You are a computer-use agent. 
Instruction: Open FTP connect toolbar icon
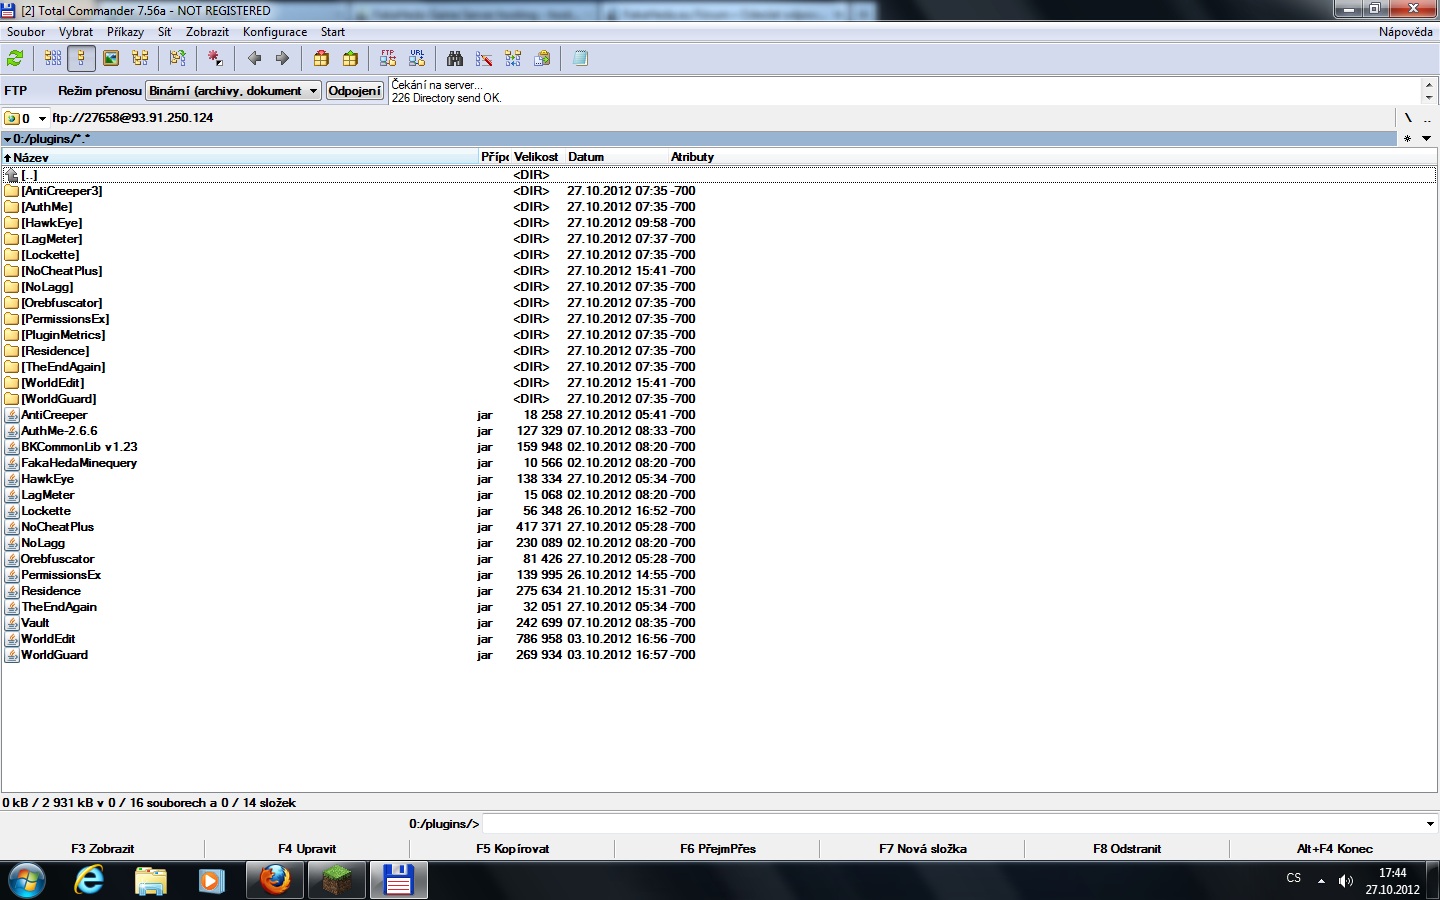click(x=388, y=59)
